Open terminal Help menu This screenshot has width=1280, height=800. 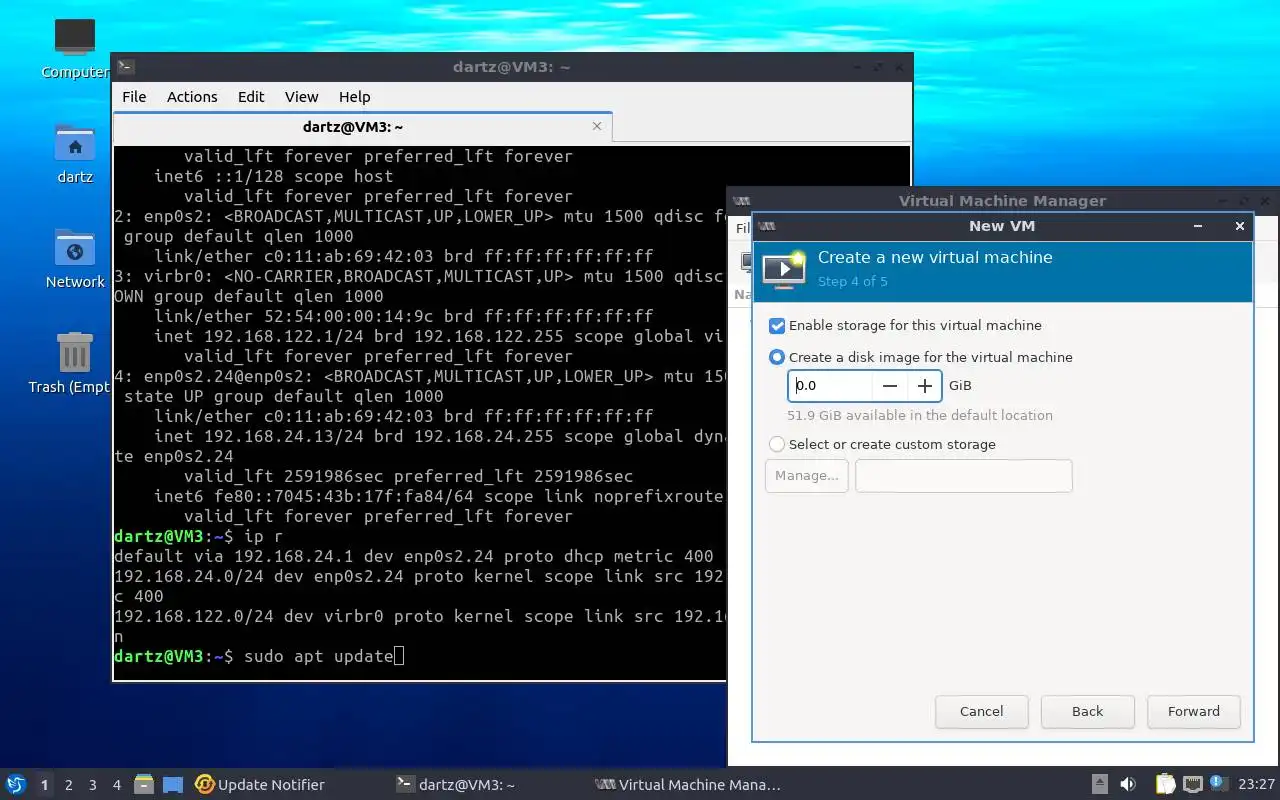(x=354, y=97)
